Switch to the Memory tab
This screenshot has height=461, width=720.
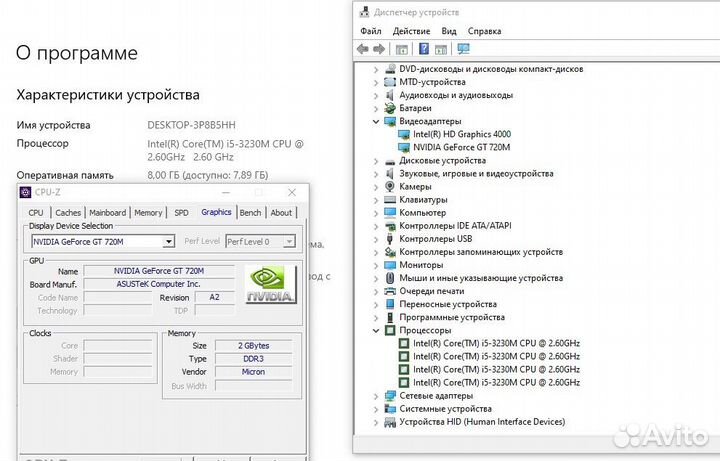coord(148,213)
